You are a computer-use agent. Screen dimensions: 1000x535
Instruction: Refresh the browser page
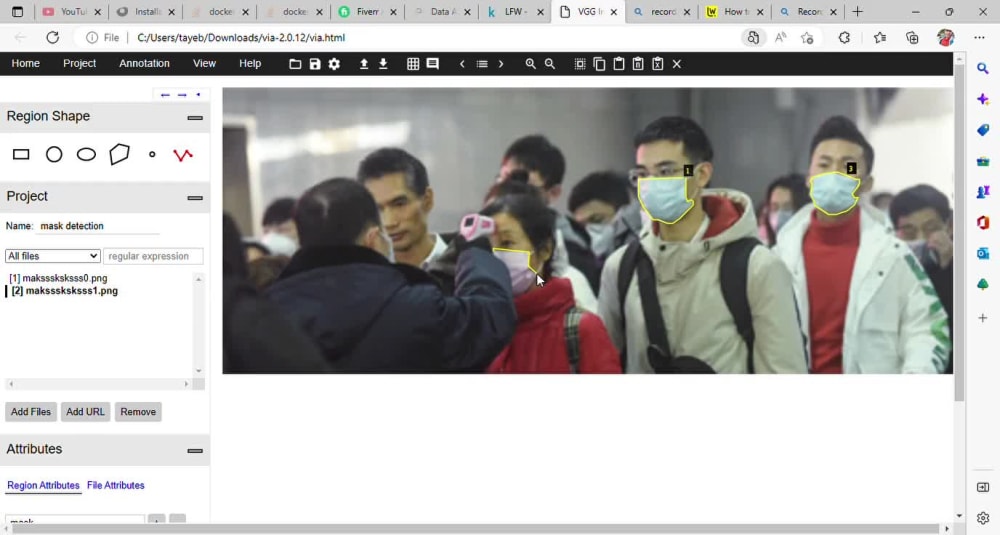pos(52,38)
